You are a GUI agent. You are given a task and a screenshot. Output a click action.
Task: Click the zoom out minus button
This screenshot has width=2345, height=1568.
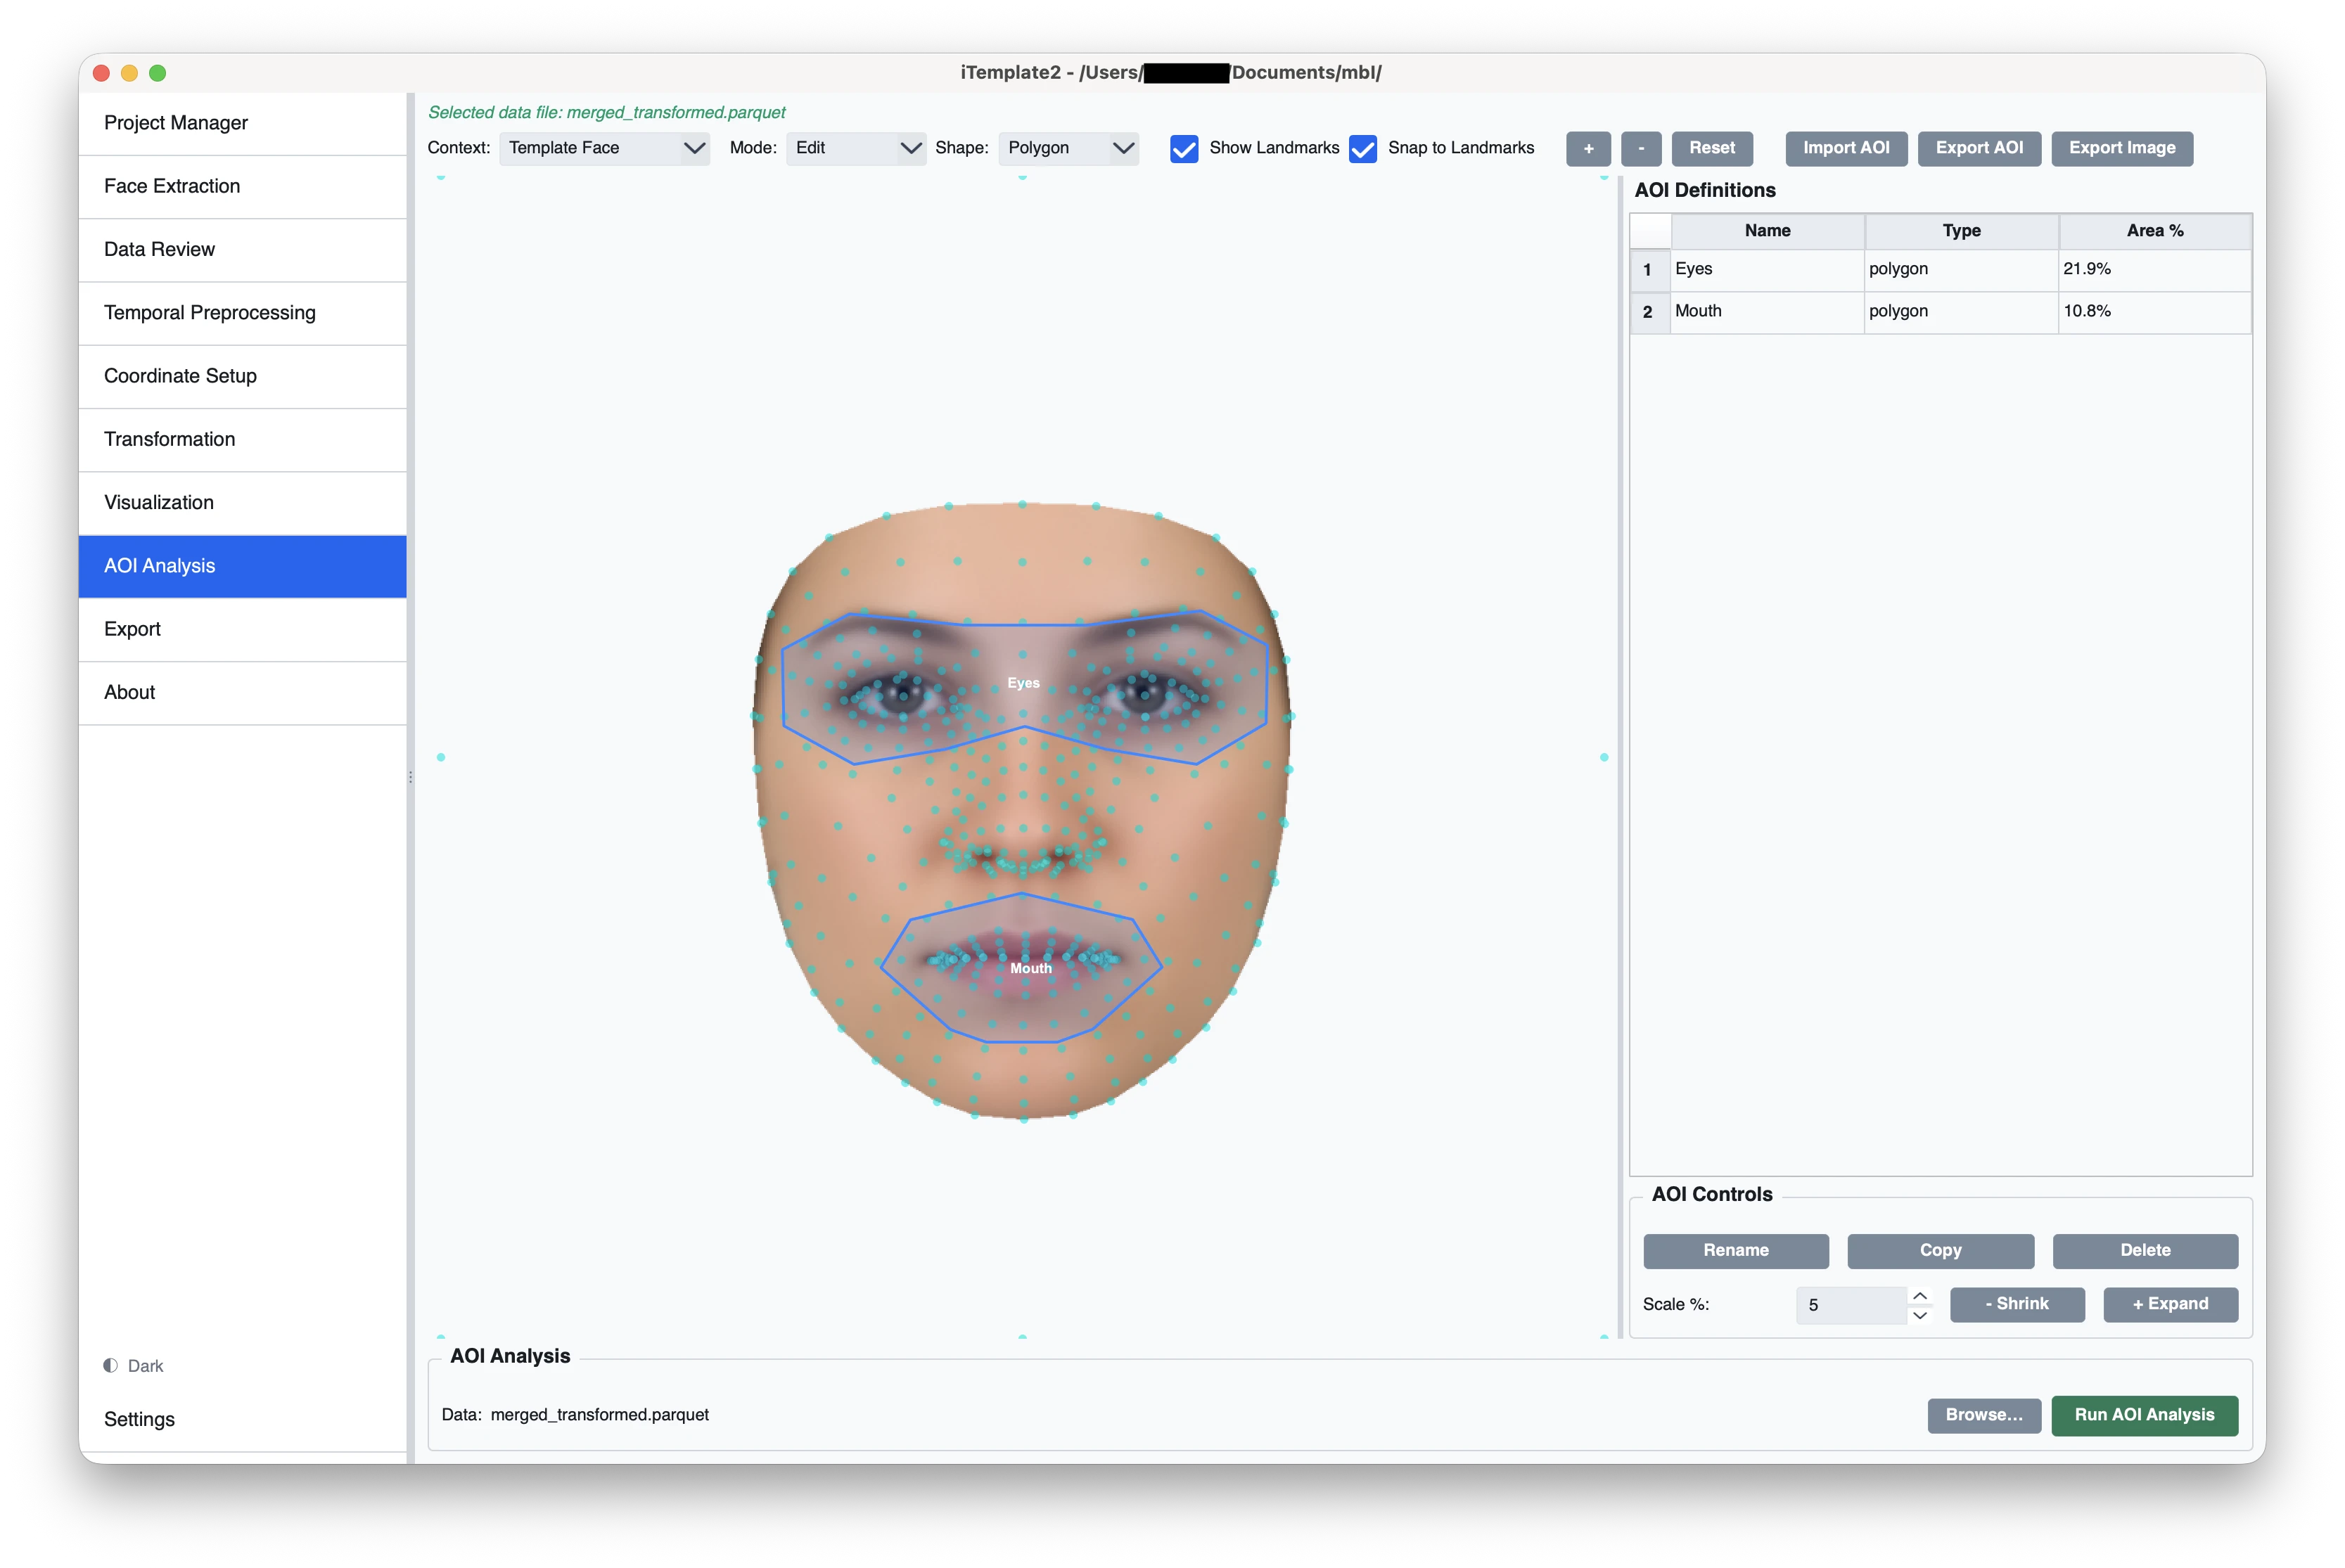point(1640,148)
